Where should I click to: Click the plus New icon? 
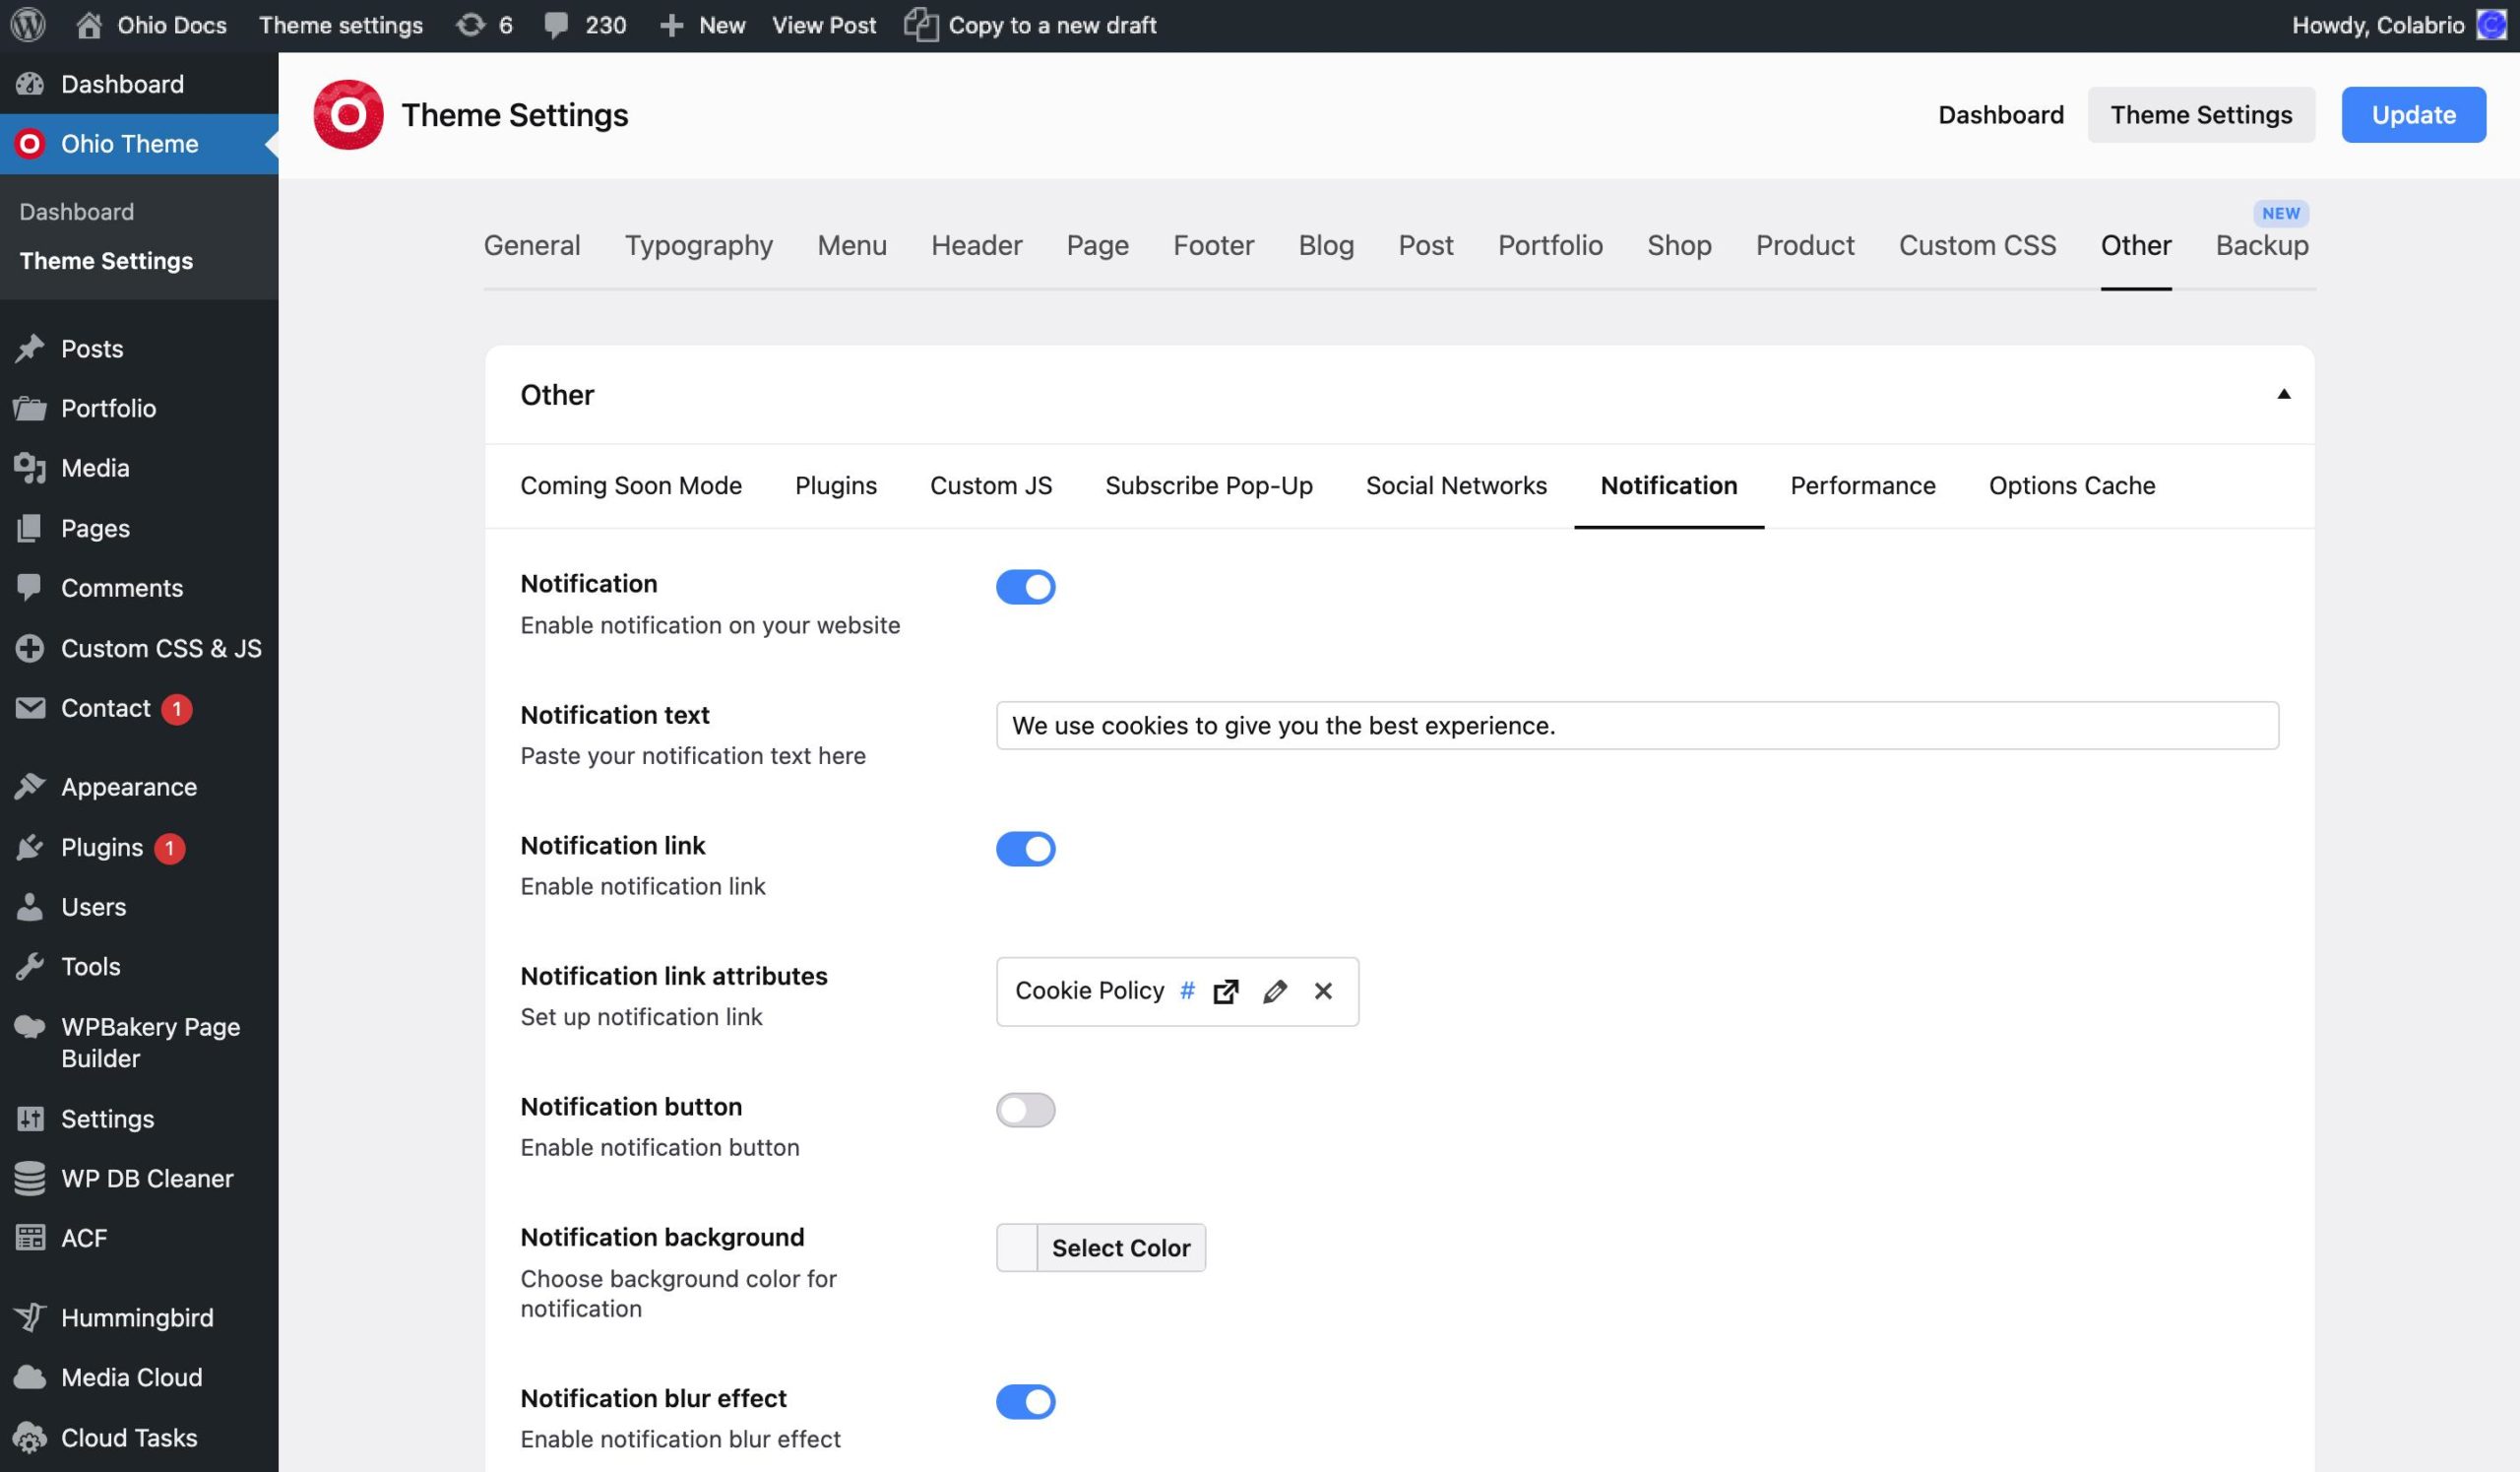(671, 25)
